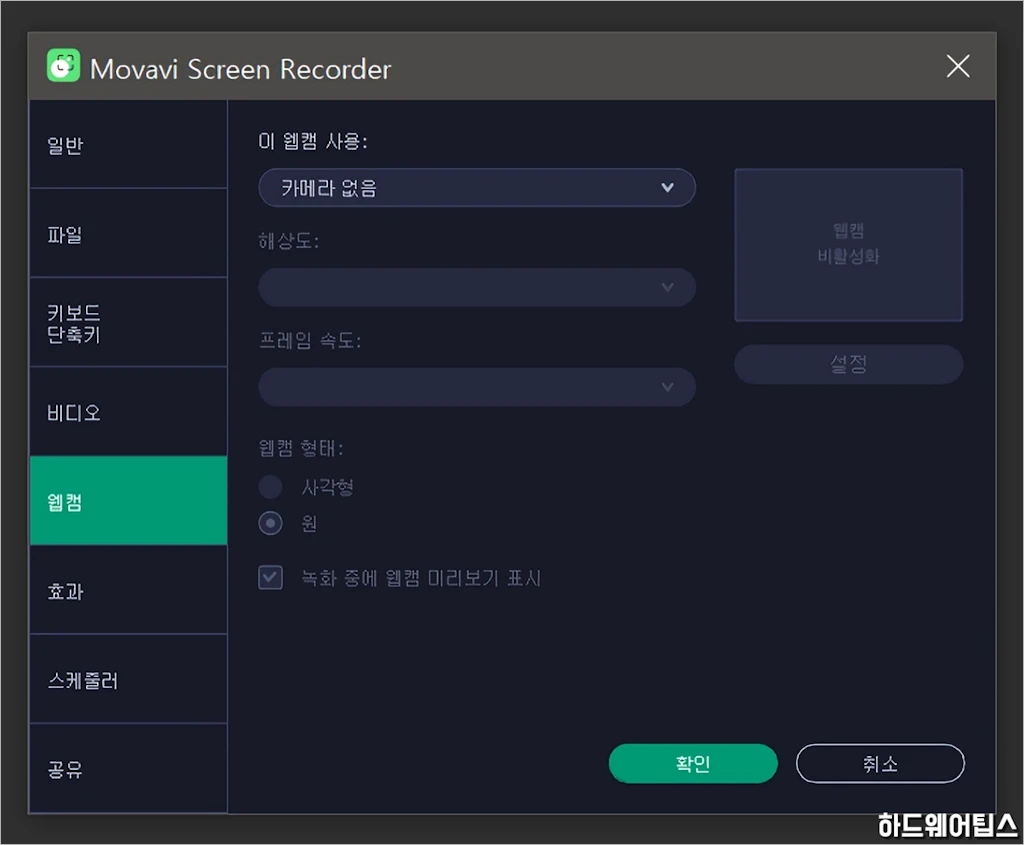Viewport: 1024px width, 845px height.
Task: Open the 키보드 단축키 tab
Action: [x=128, y=323]
